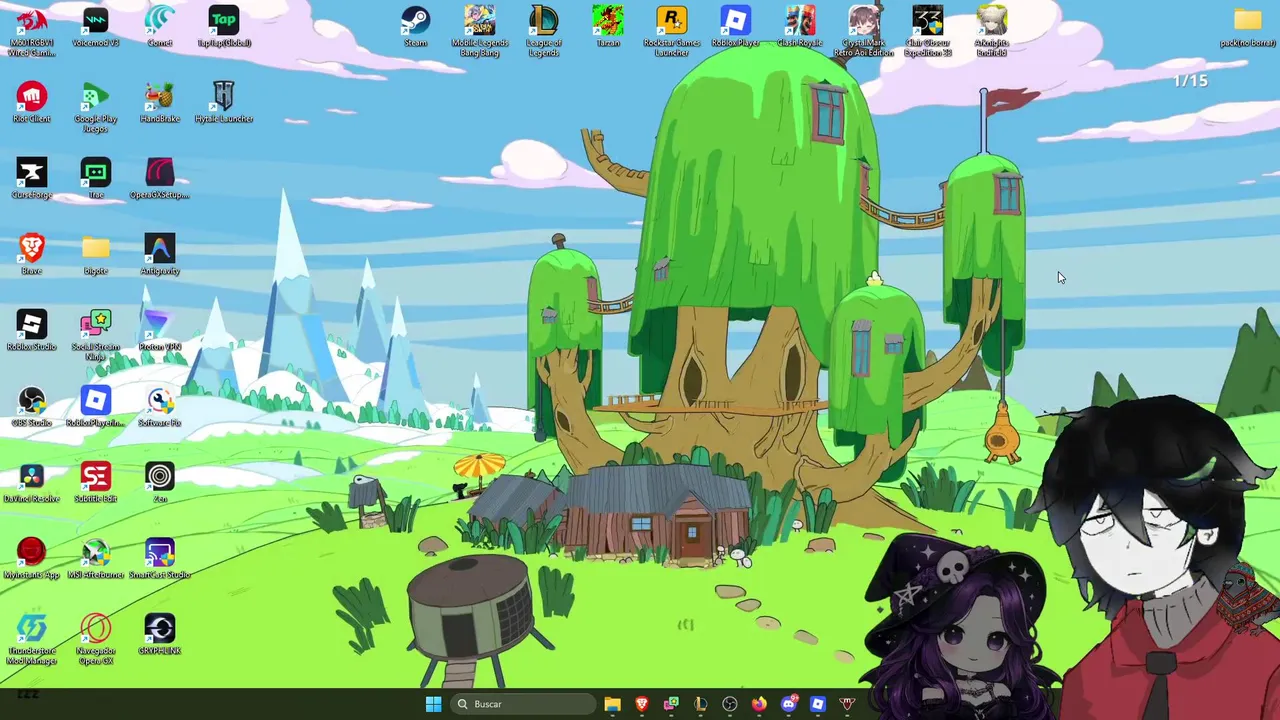Select the OperaGXSetup desktop icon

click(x=160, y=179)
